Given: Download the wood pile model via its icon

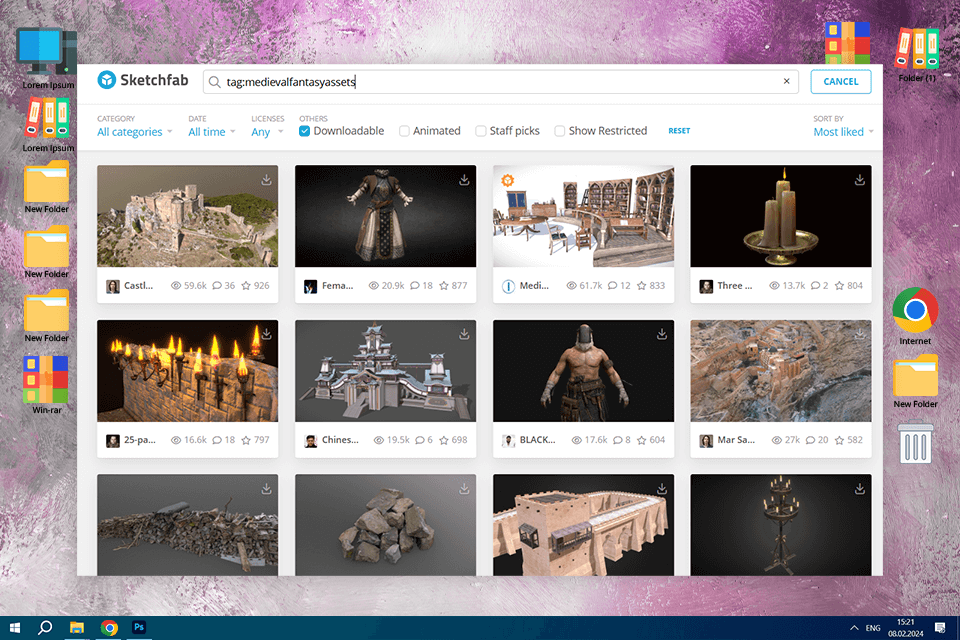Looking at the screenshot, I should (x=266, y=489).
